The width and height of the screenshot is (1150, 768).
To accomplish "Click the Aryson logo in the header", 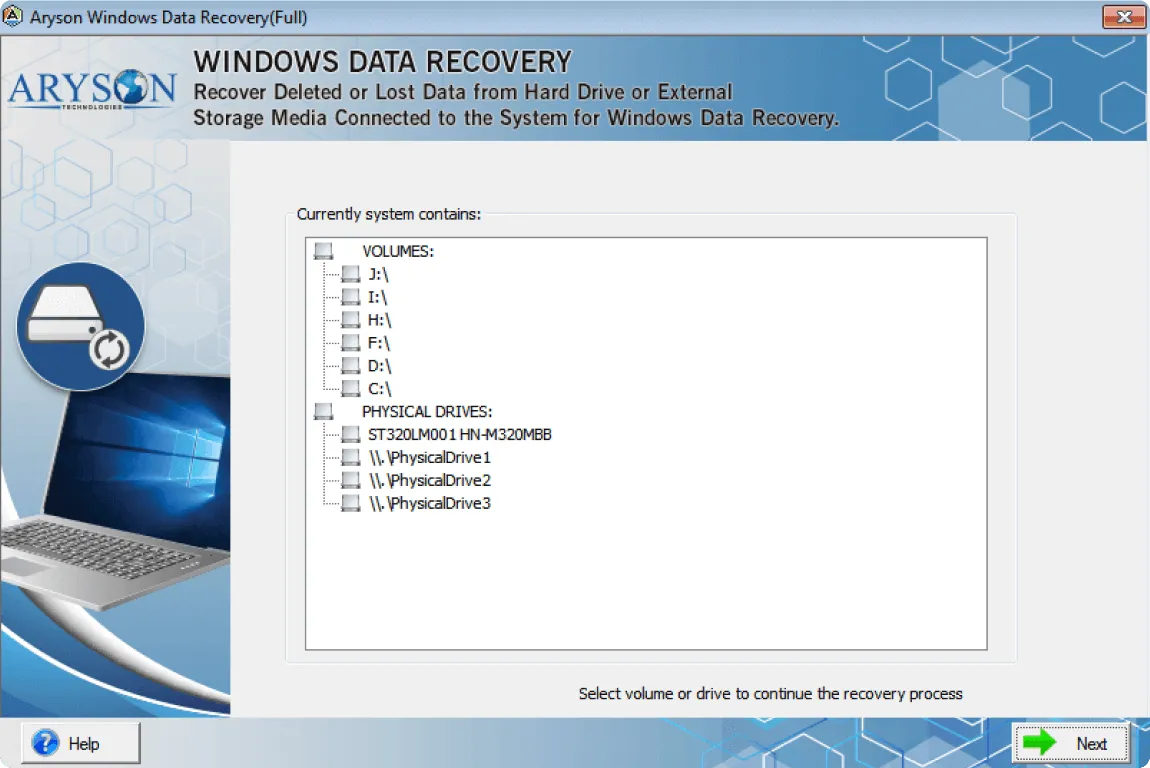I will pyautogui.click(x=90, y=90).
